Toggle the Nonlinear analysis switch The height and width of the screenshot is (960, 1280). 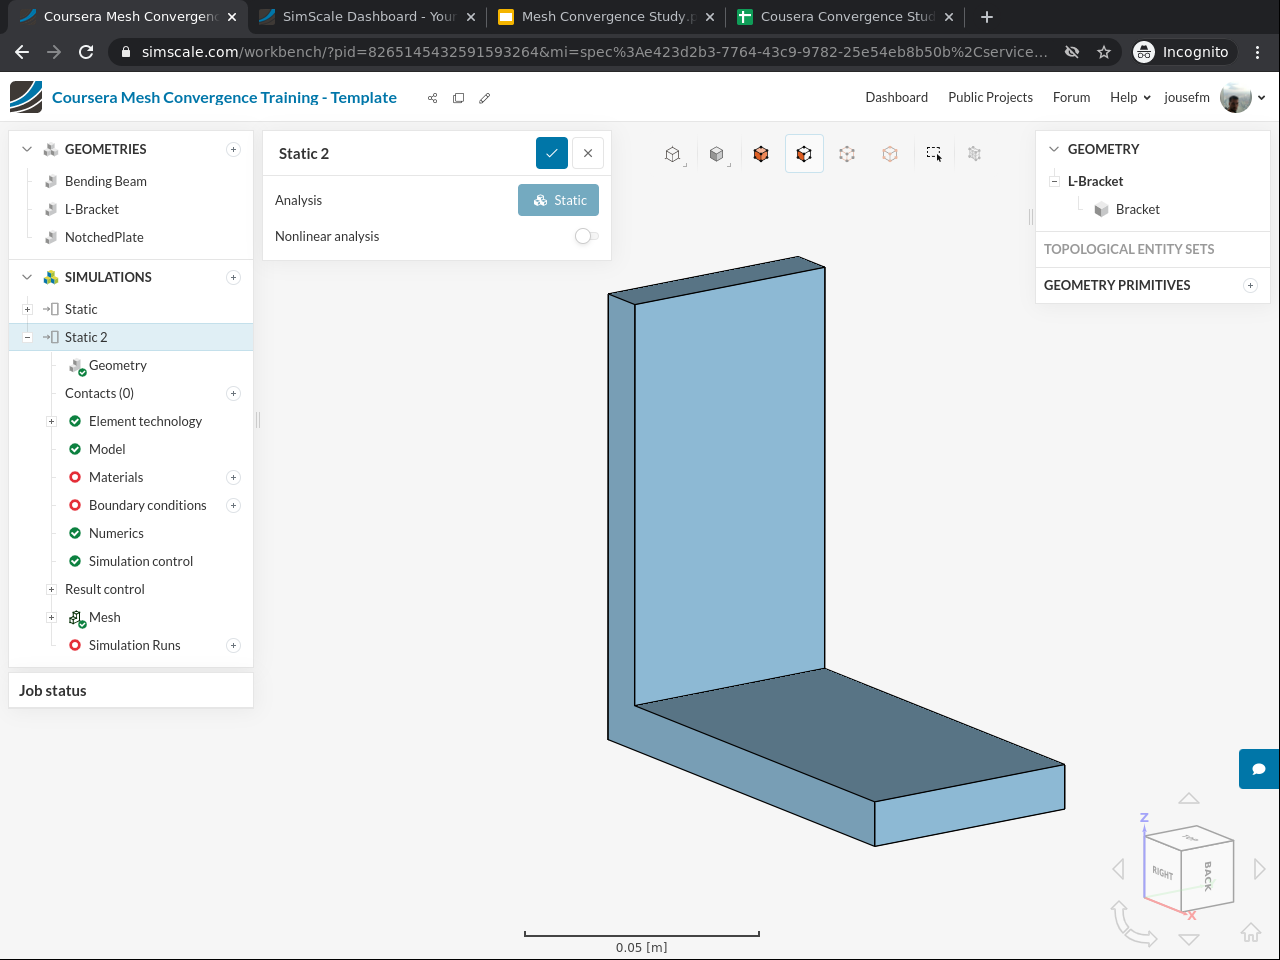click(x=586, y=236)
